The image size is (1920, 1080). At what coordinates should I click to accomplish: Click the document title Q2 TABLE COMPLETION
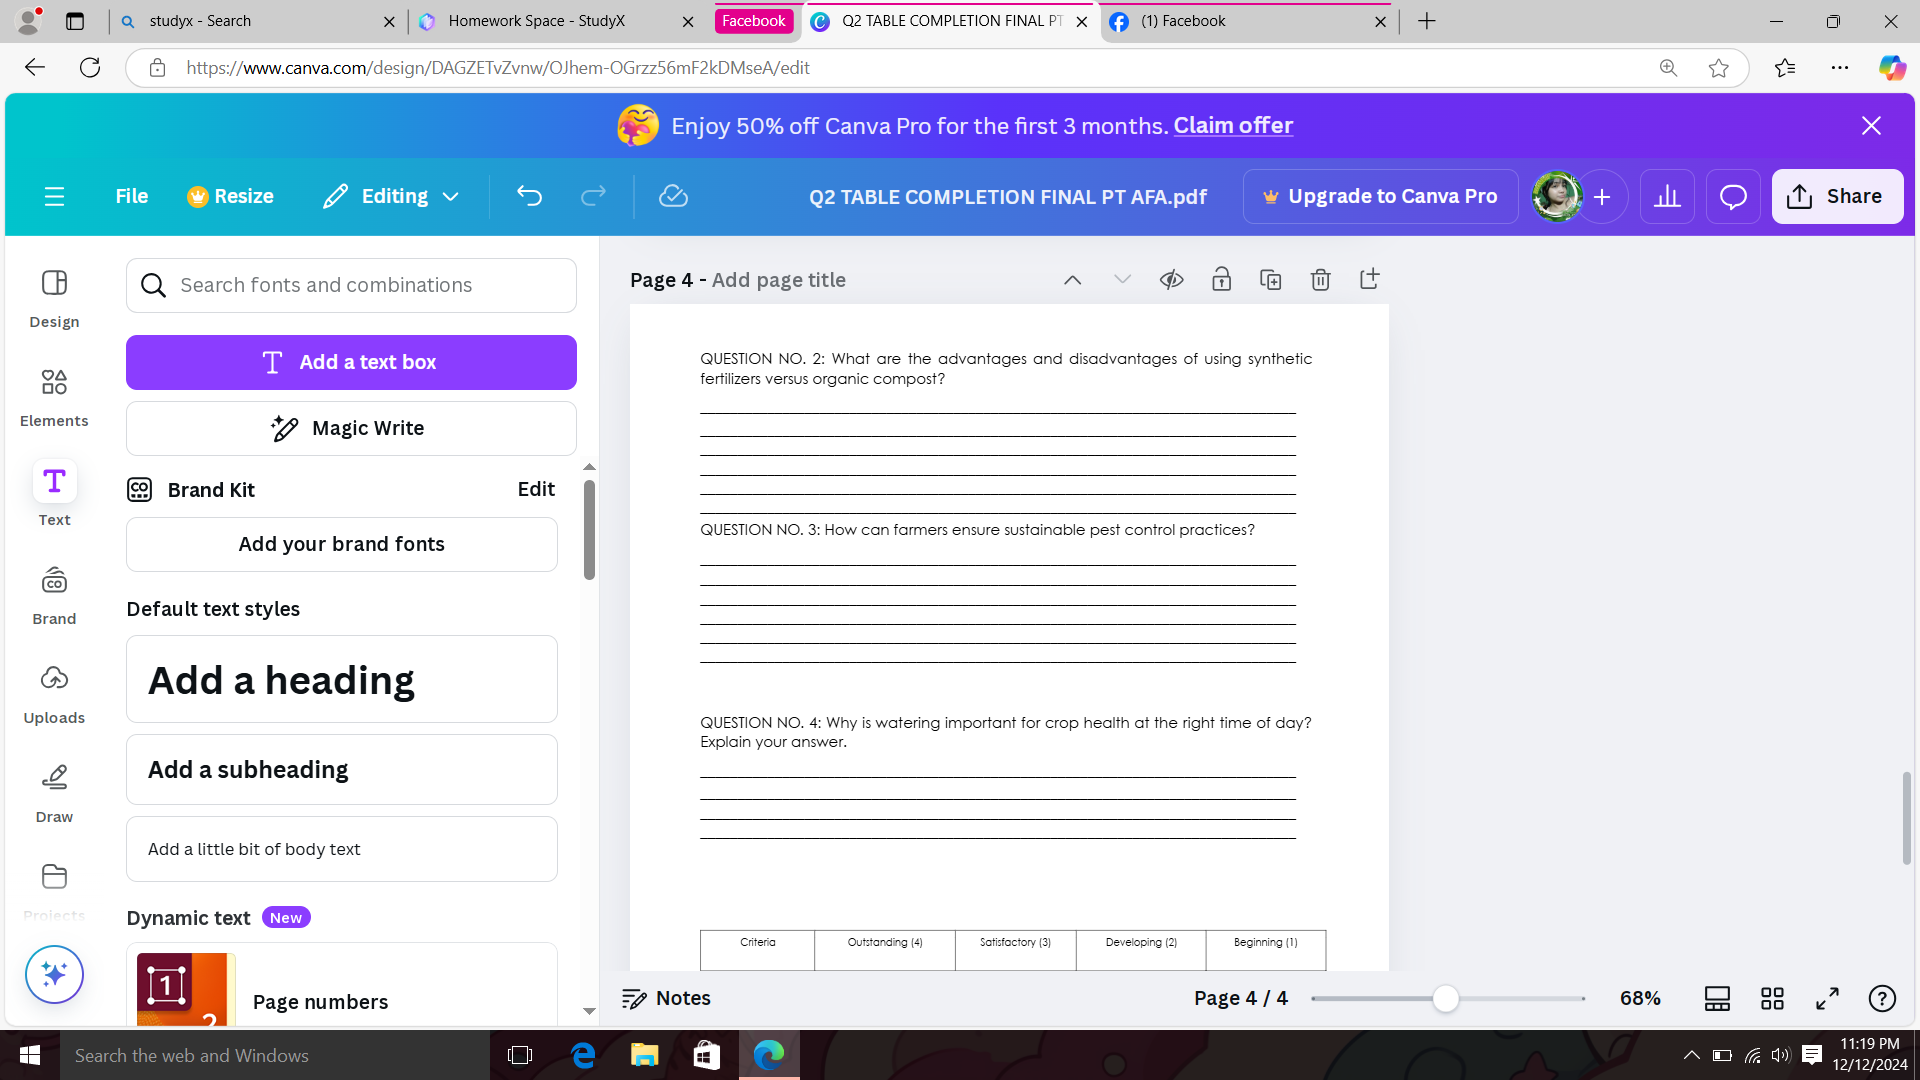1008,197
